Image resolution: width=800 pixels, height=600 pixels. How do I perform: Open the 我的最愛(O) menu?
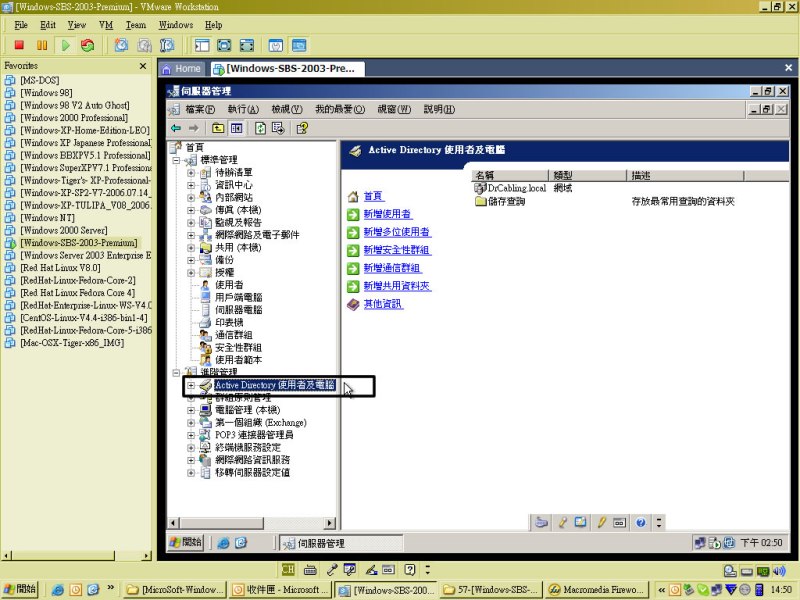point(340,109)
